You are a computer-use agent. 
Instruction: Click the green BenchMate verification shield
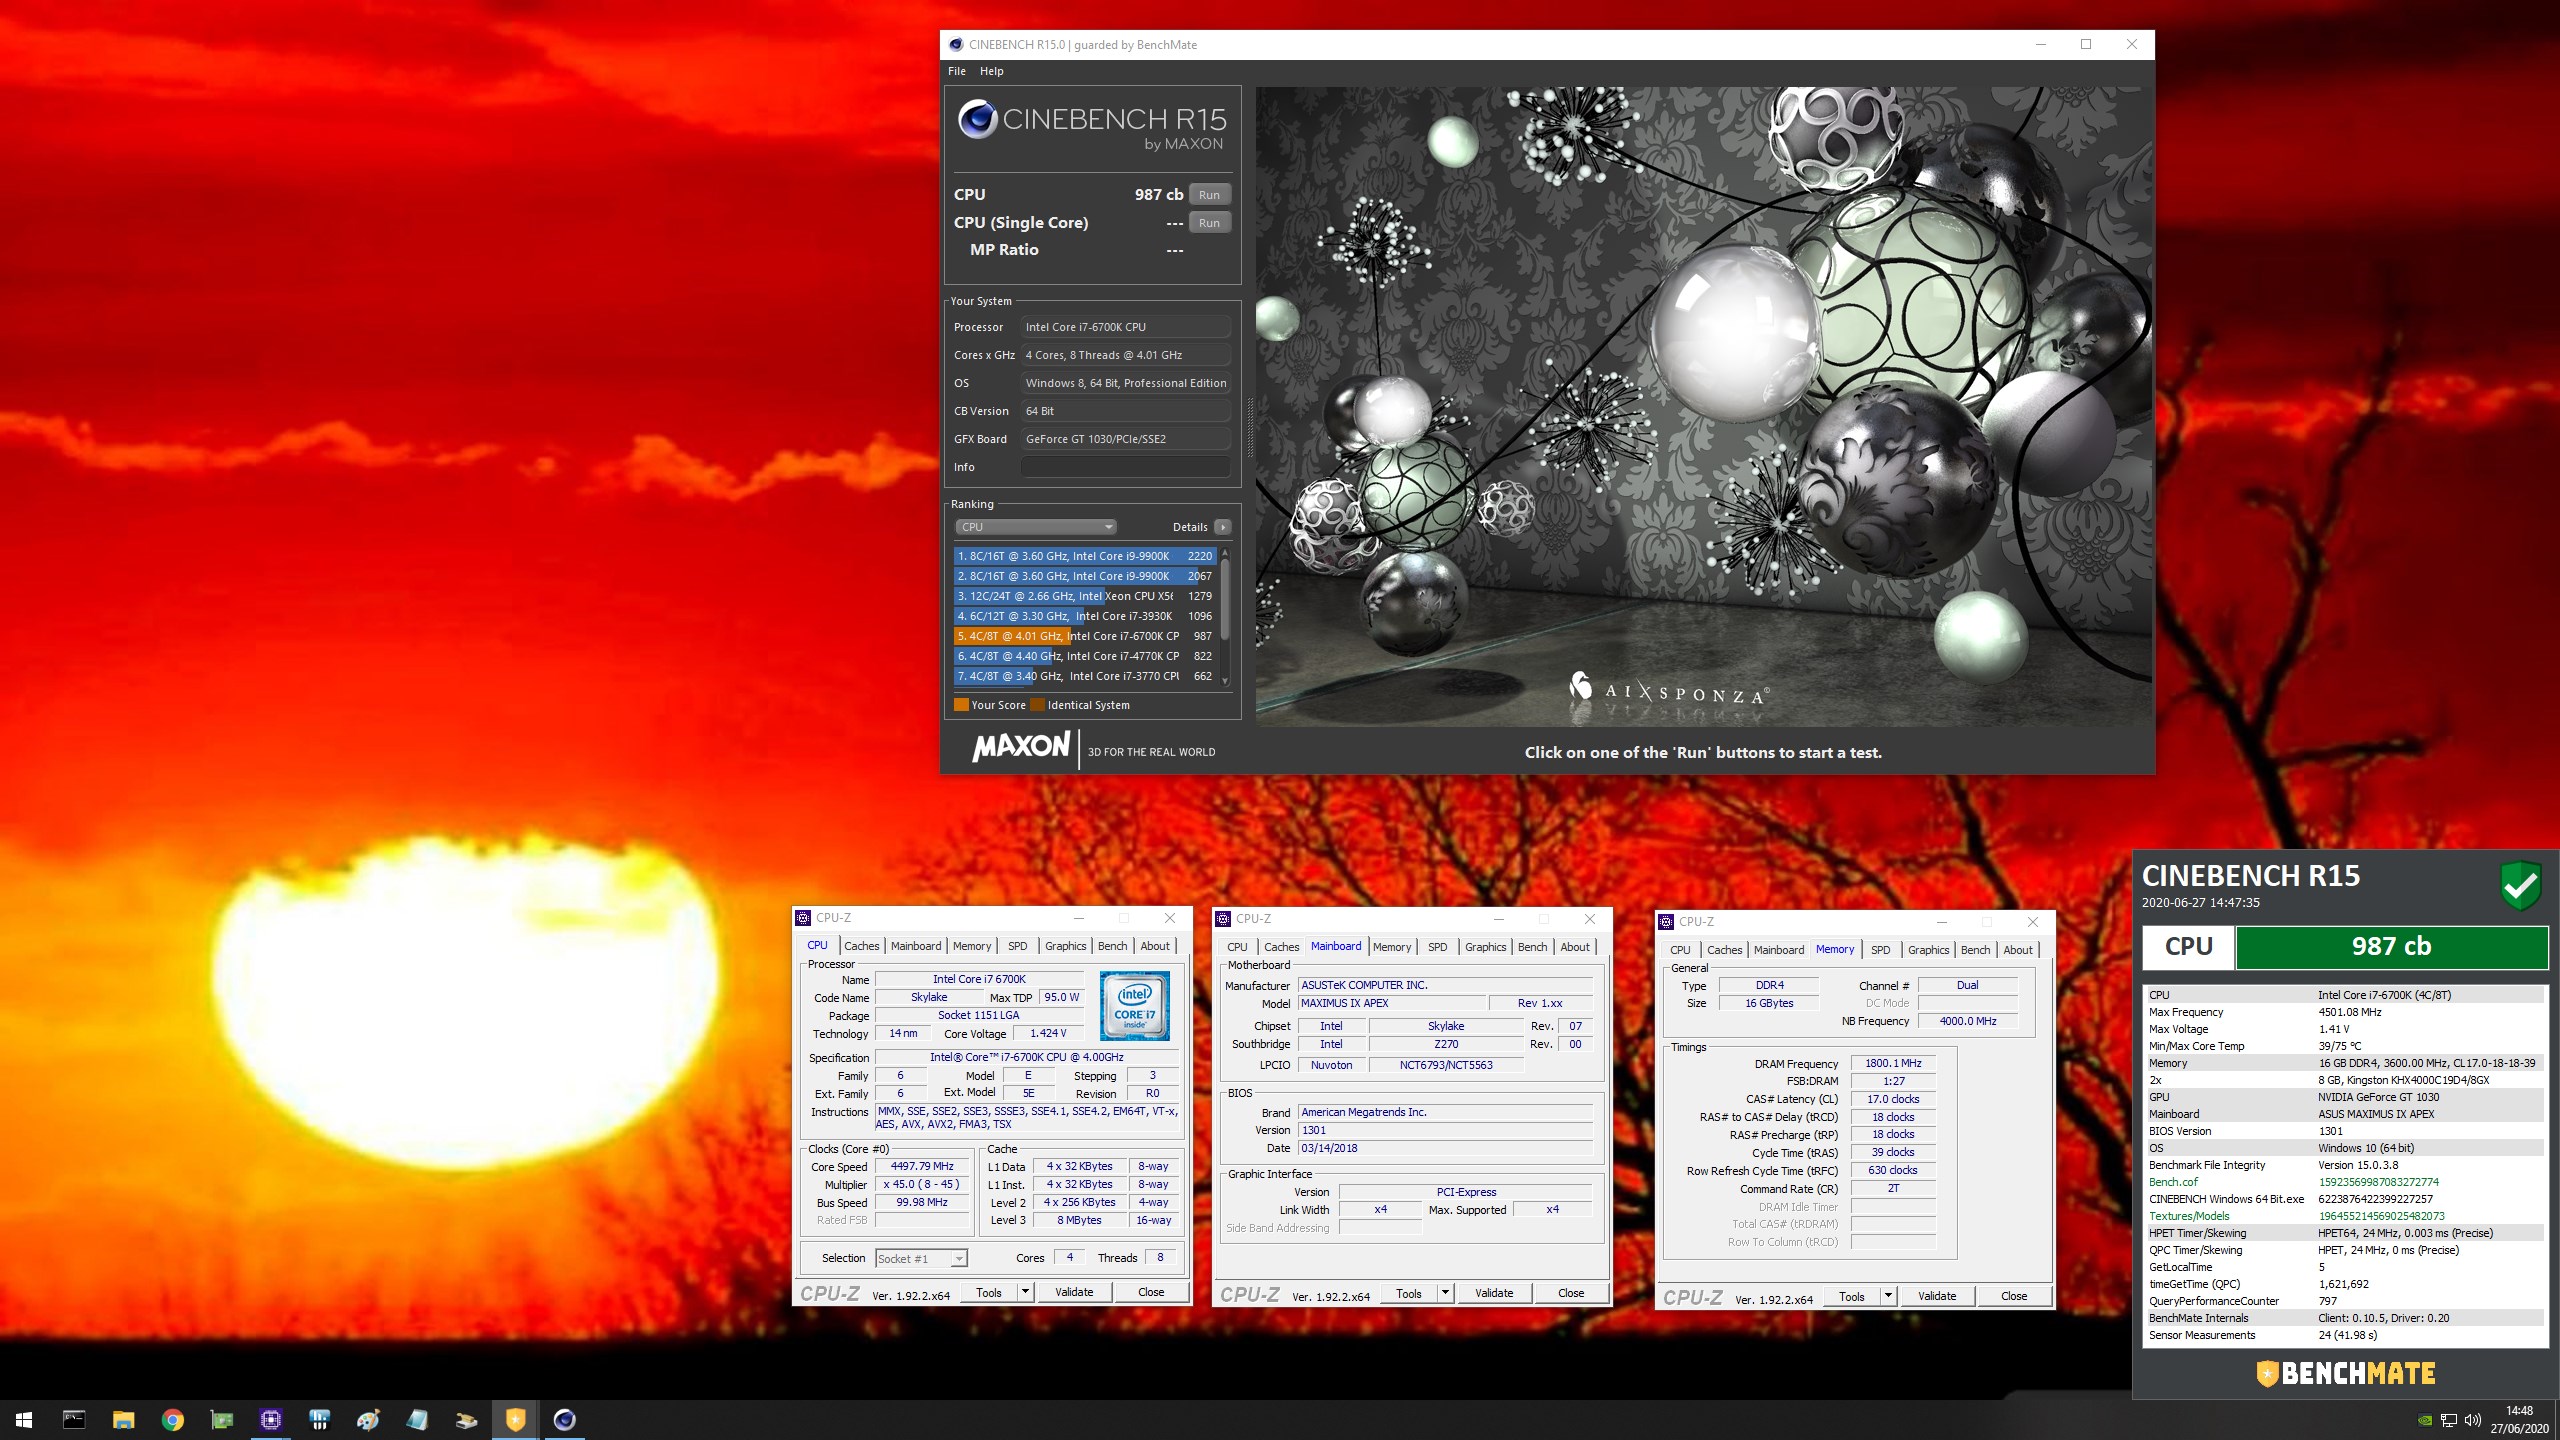[x=2520, y=885]
